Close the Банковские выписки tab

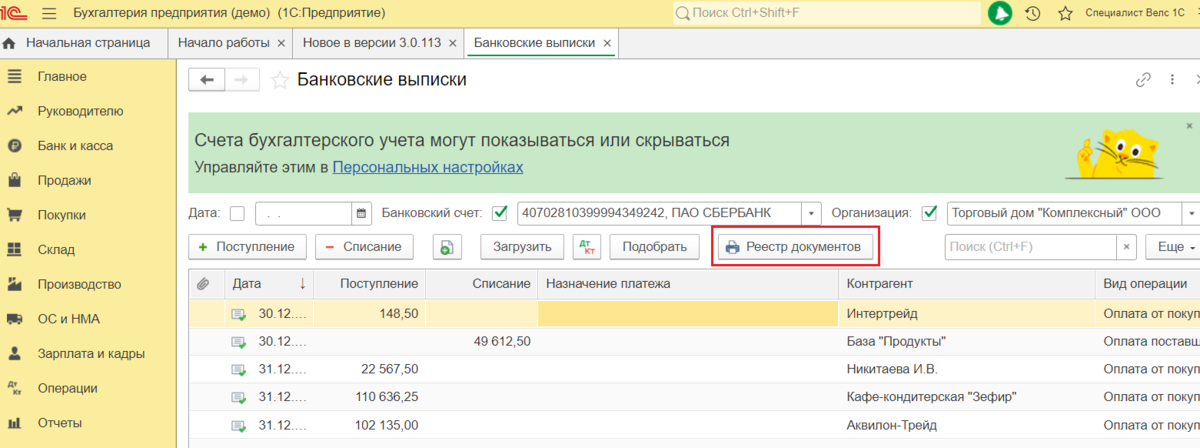(606, 43)
